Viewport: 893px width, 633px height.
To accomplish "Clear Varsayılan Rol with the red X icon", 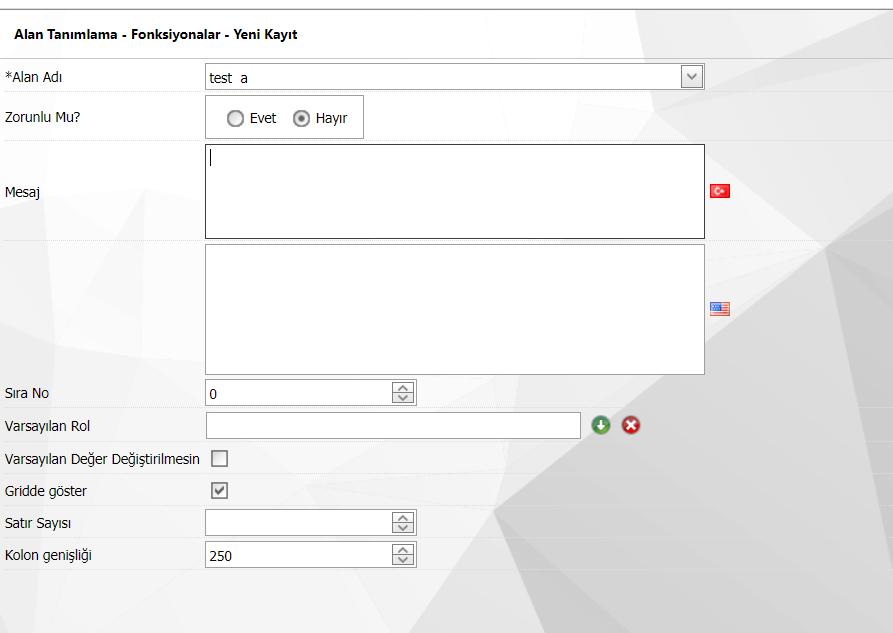I will (x=630, y=425).
